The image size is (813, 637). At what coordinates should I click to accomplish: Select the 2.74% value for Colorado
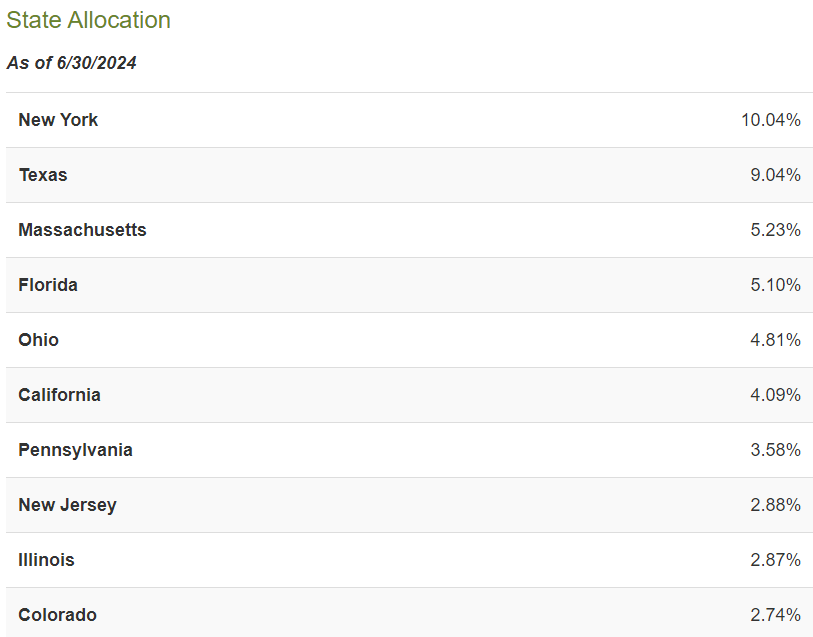pos(775,615)
